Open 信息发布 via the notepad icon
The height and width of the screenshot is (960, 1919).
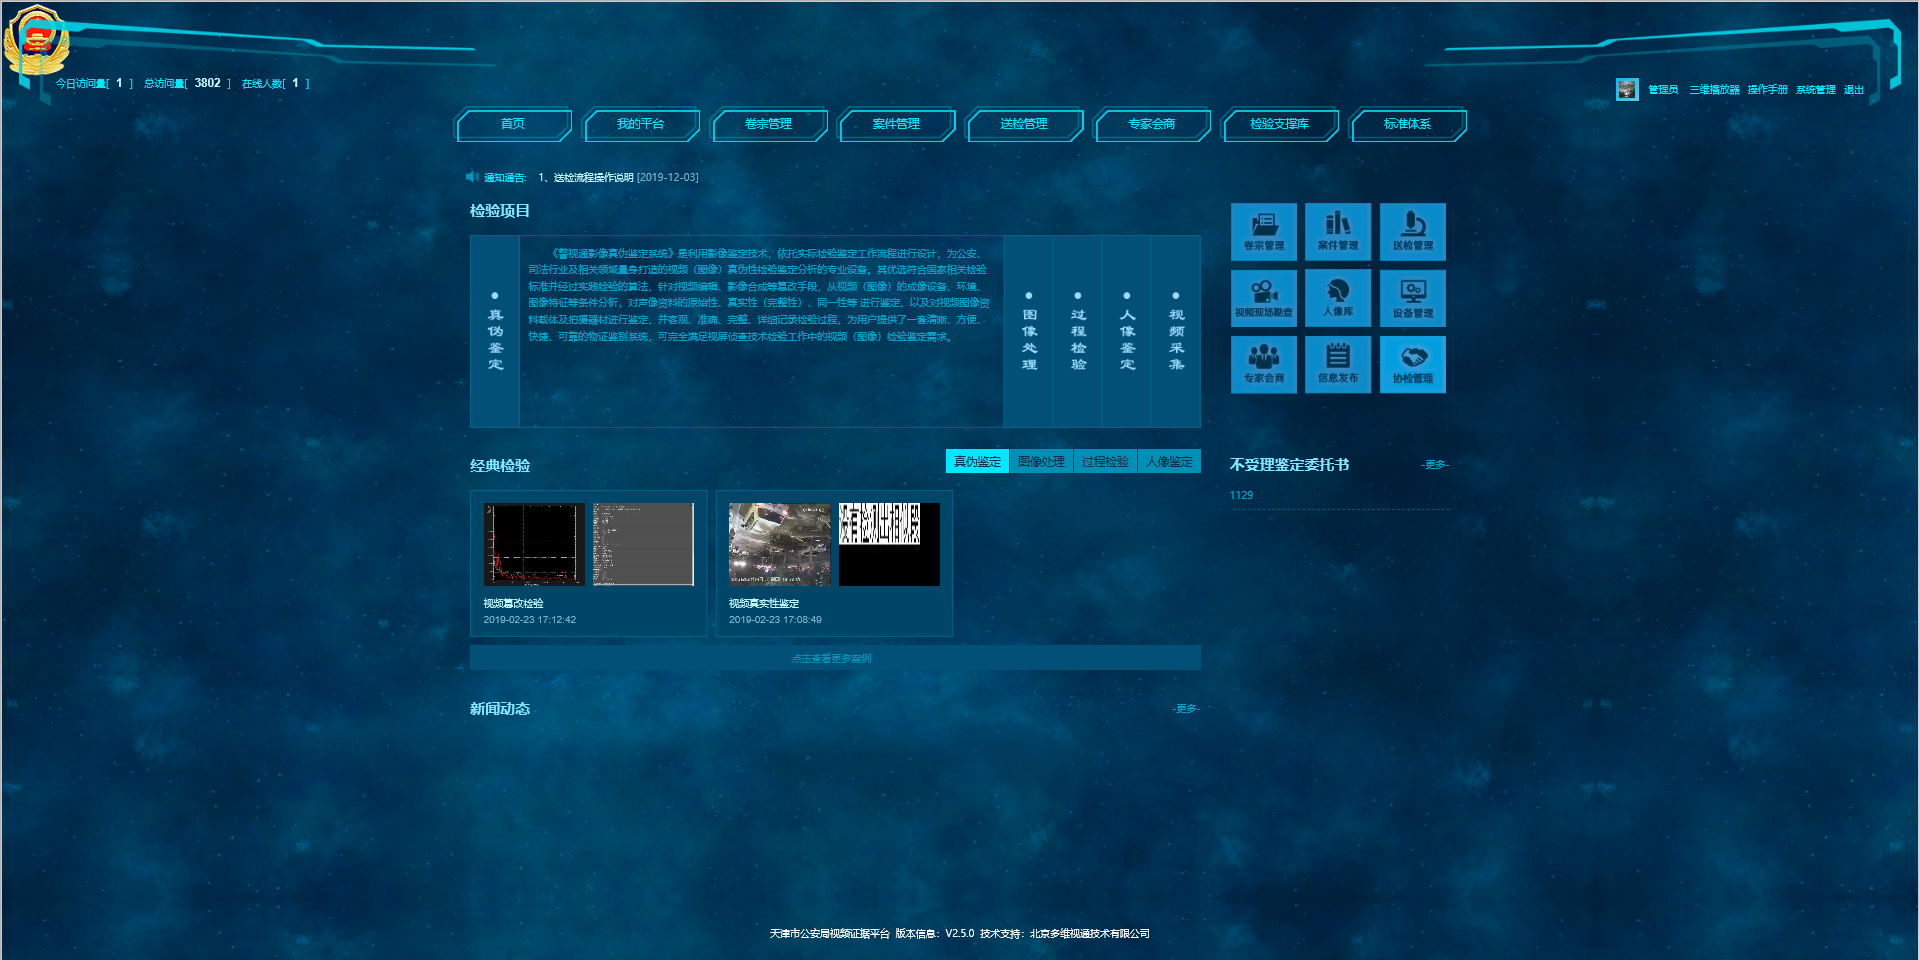point(1338,364)
